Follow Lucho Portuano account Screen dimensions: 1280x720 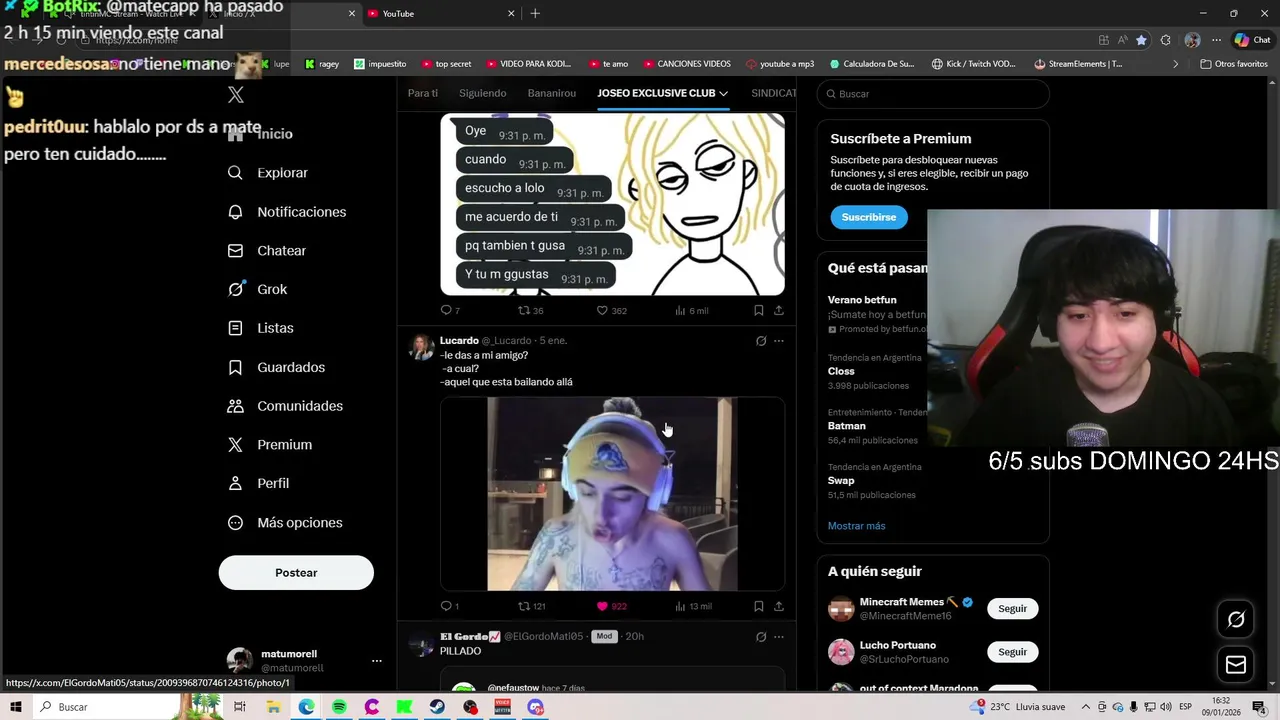click(1012, 652)
